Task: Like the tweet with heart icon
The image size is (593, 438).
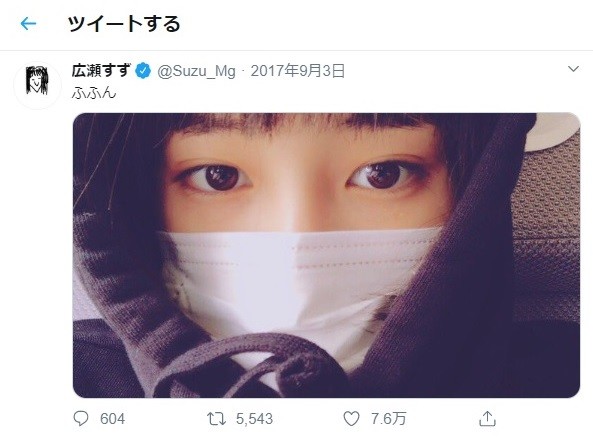Action: (351, 419)
